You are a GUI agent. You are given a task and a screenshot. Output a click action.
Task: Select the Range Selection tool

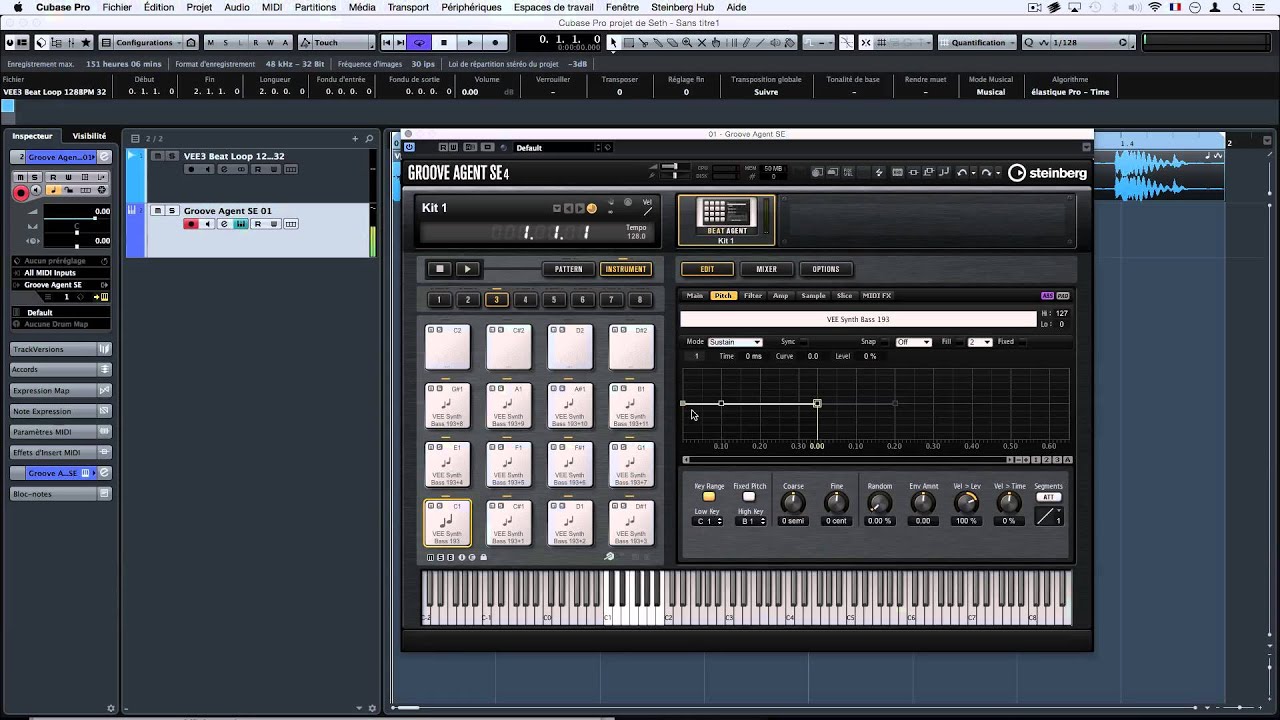[628, 42]
